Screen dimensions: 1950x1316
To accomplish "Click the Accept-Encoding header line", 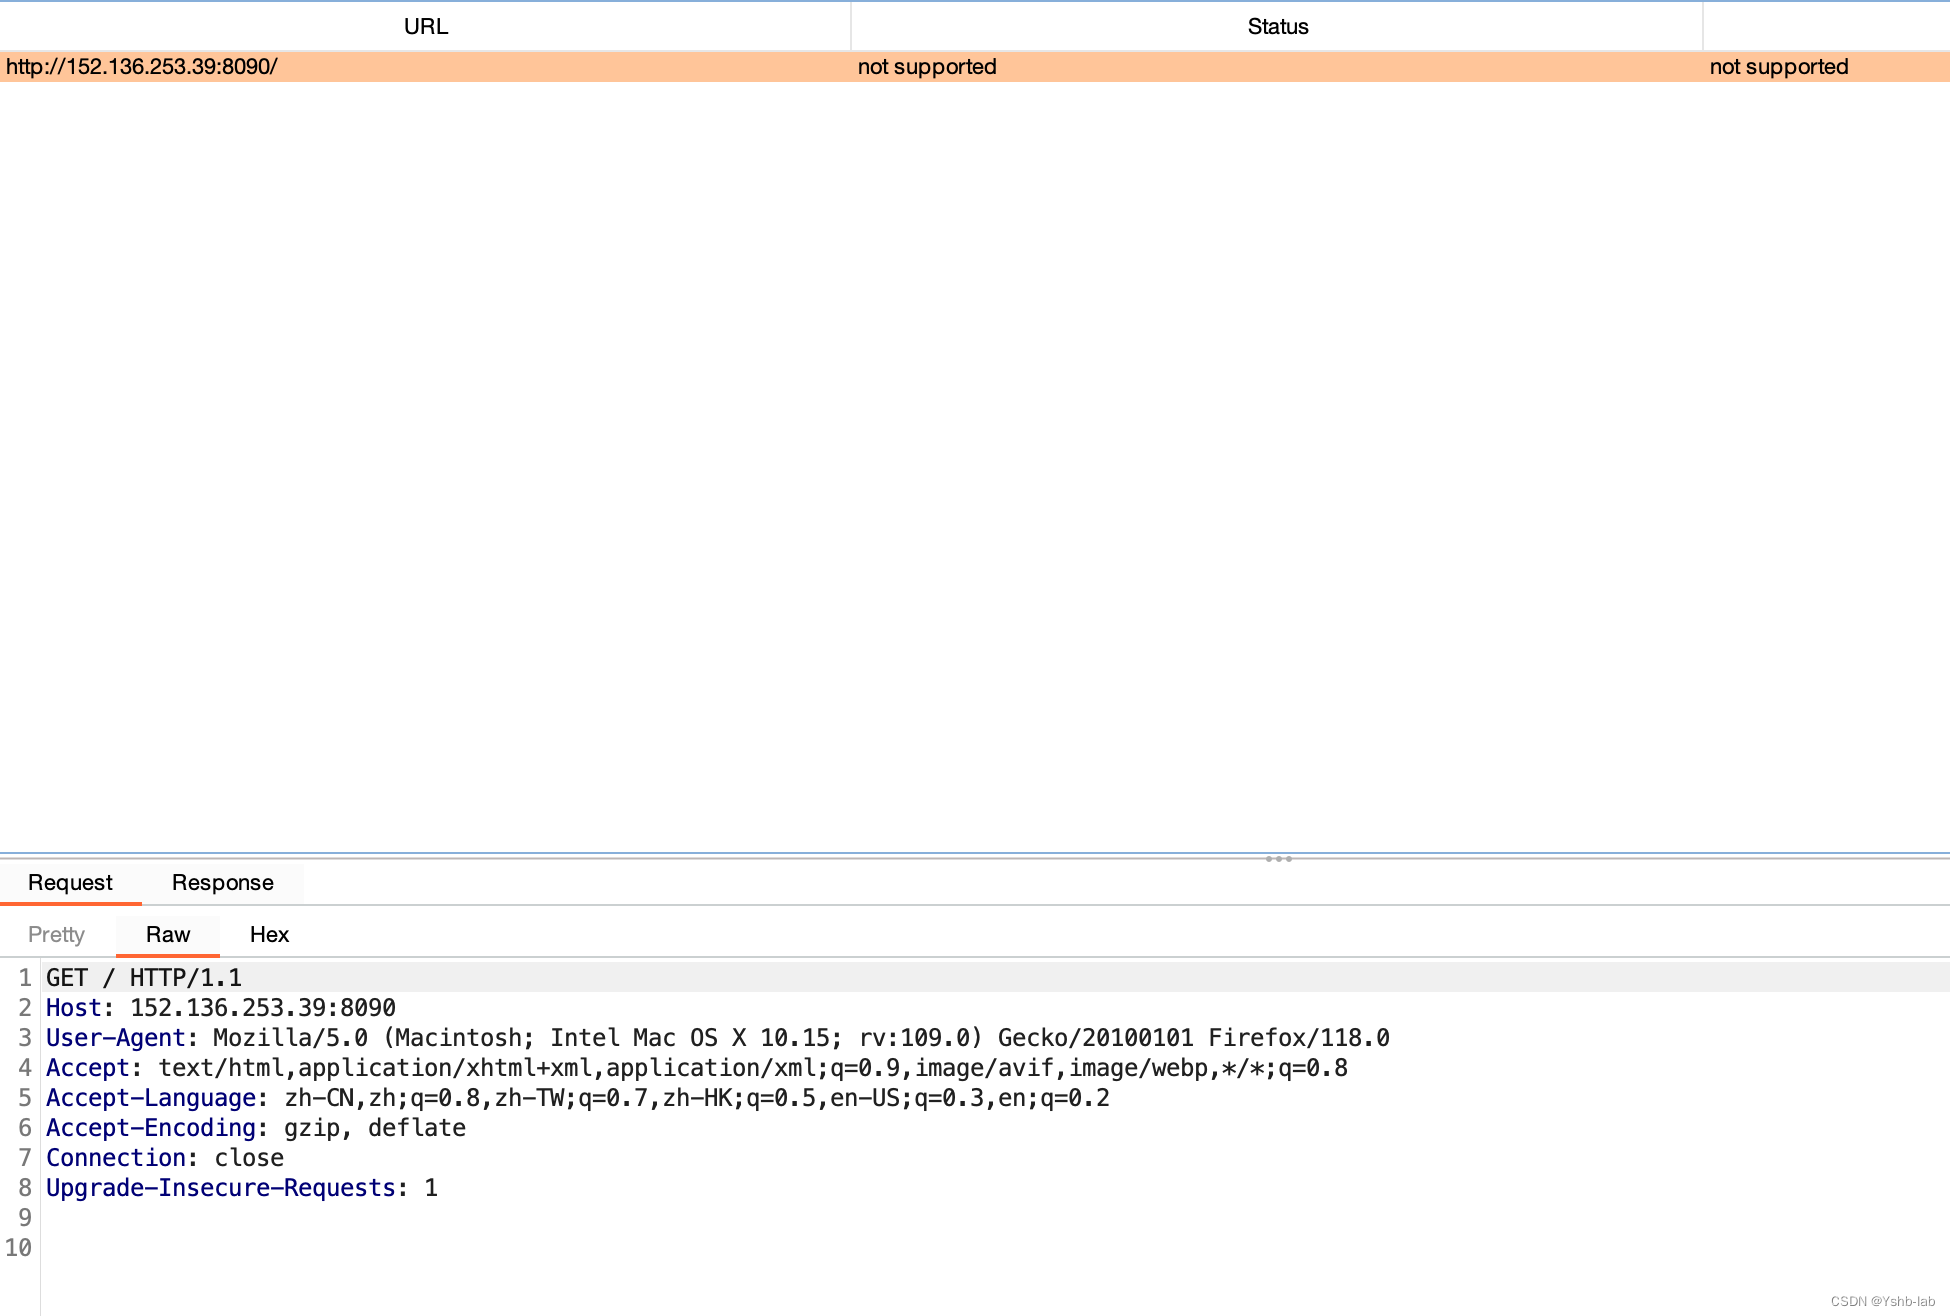I will tap(255, 1127).
